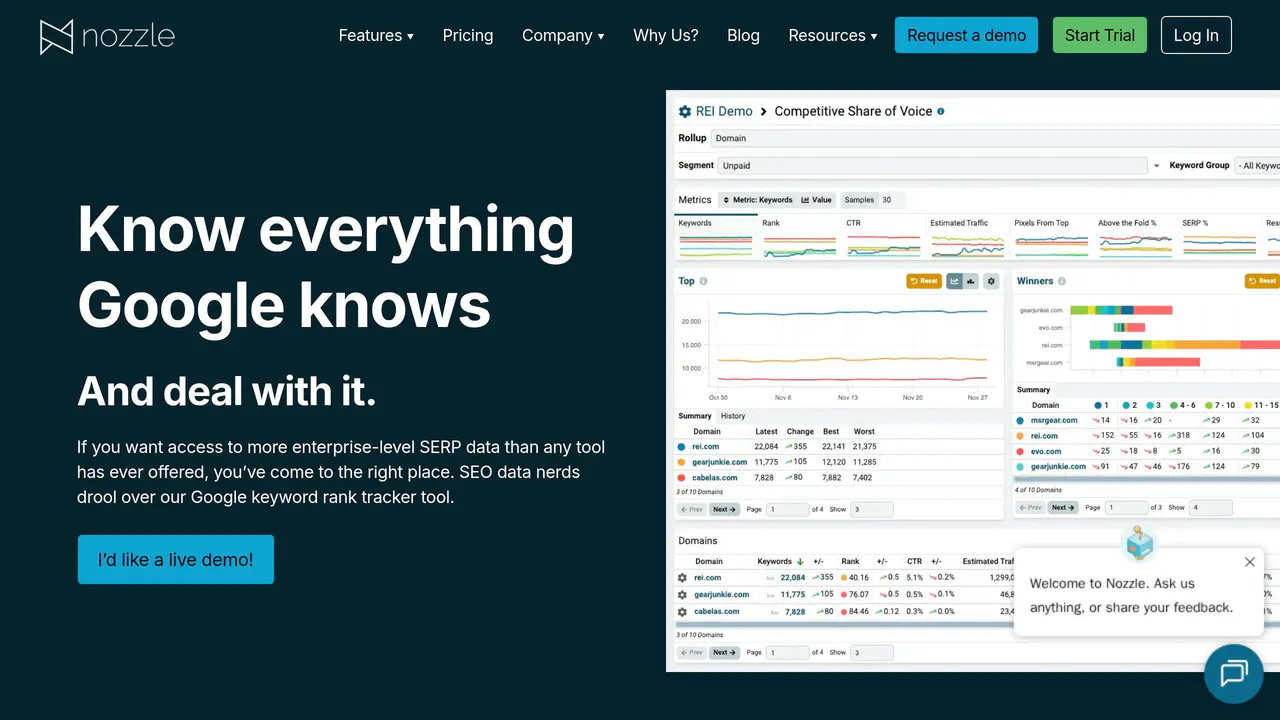Click Next under the Domains table
The height and width of the screenshot is (720, 1280).
tap(724, 652)
